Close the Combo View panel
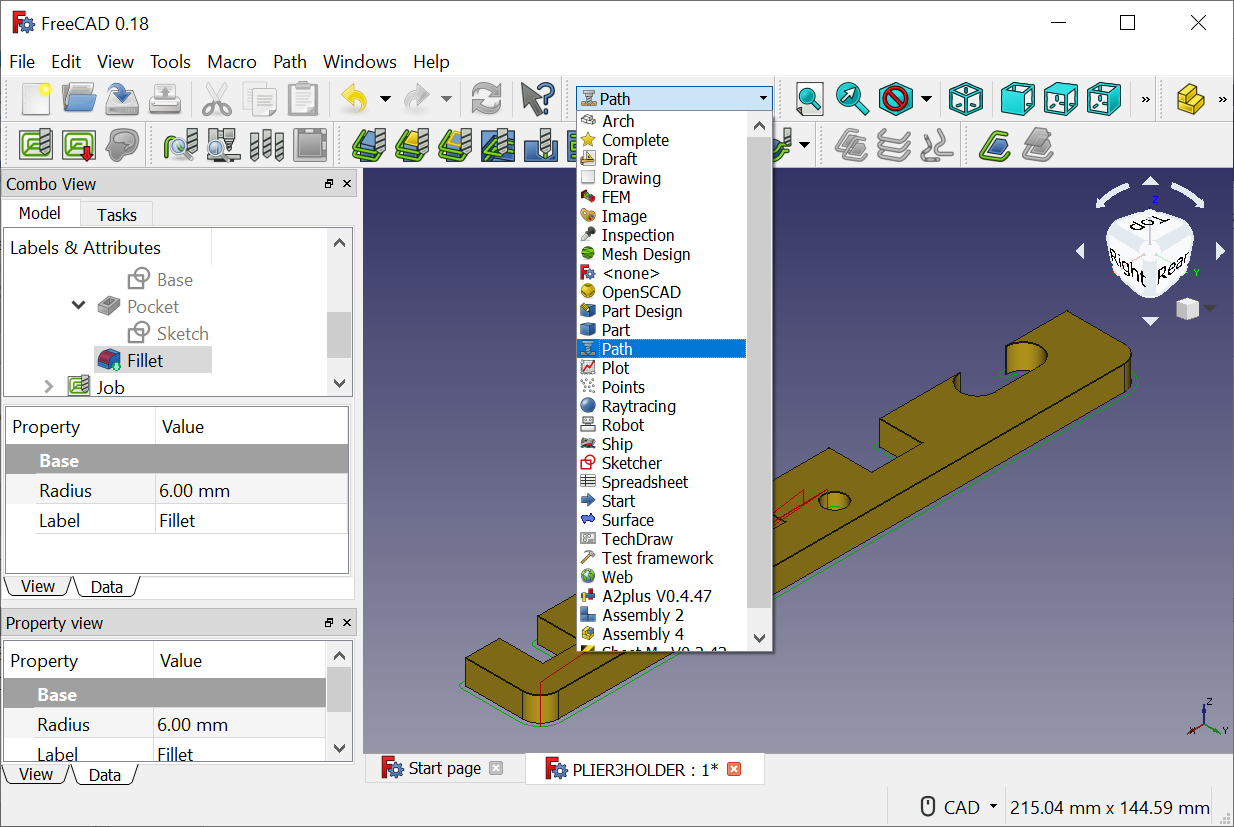 pyautogui.click(x=347, y=184)
